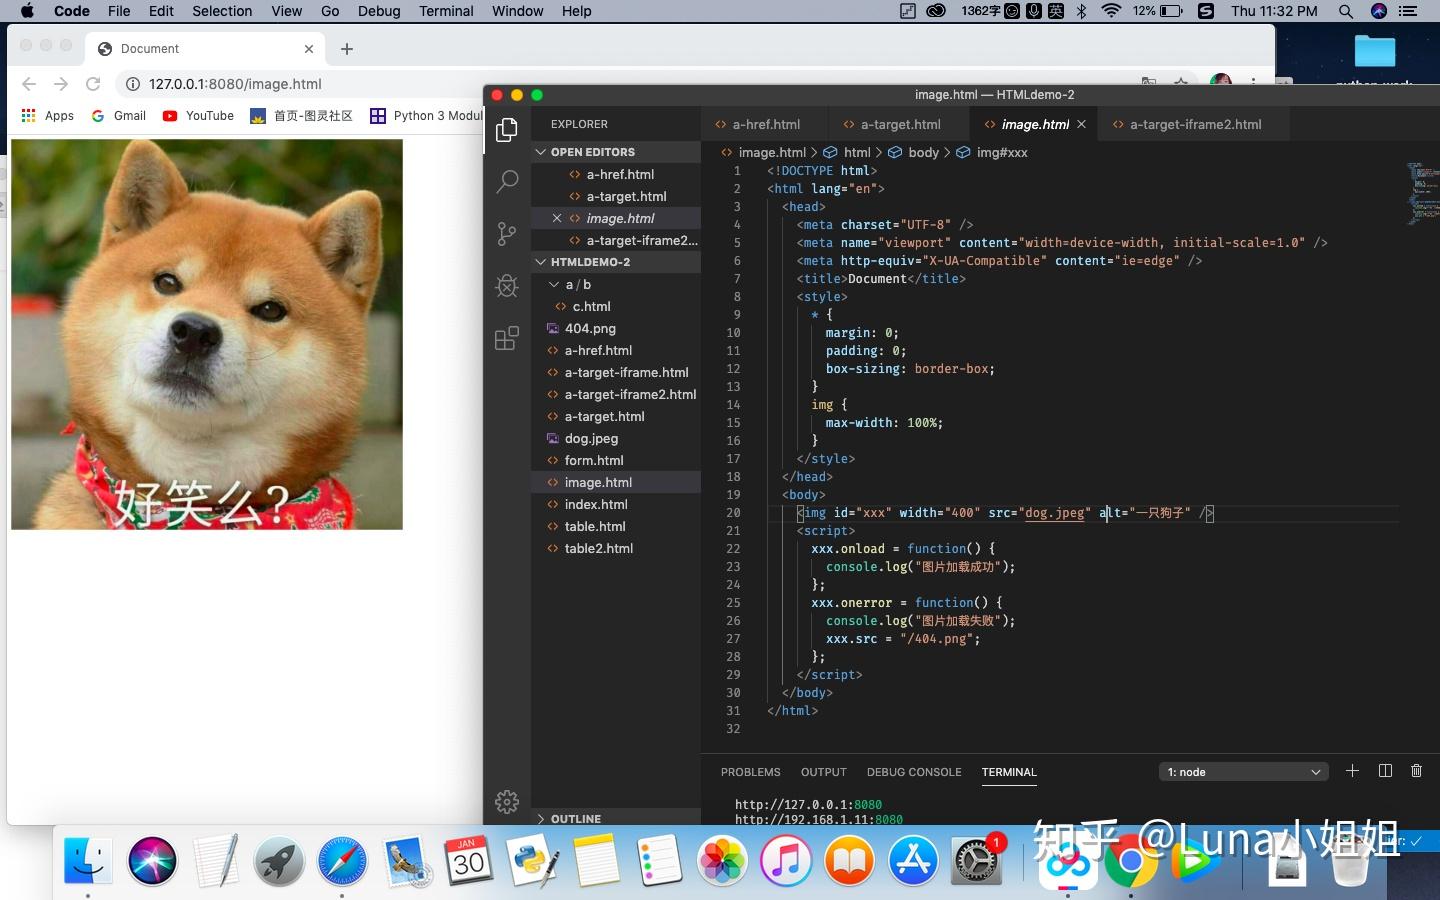View site information icon in Chrome address bar
This screenshot has height=900, width=1440.
131,84
